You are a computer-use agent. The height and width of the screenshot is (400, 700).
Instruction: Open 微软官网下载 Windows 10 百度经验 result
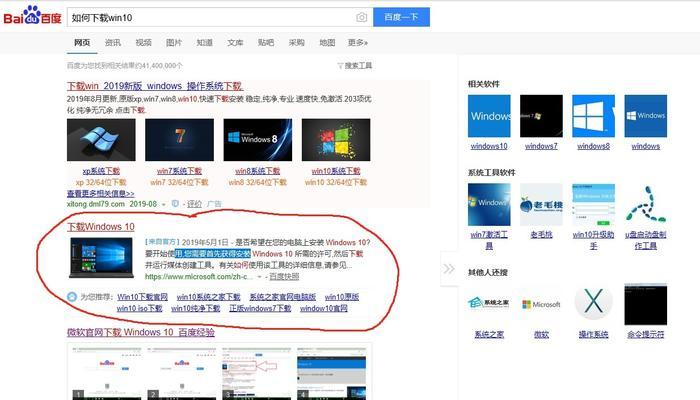tap(141, 333)
